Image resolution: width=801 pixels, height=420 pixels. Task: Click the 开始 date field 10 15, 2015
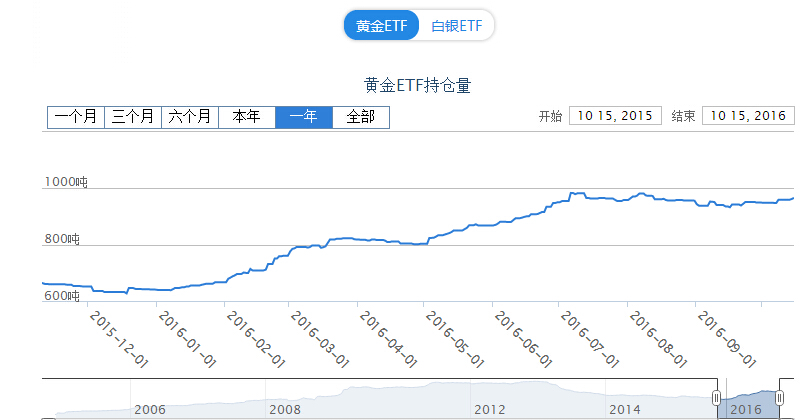tap(615, 115)
